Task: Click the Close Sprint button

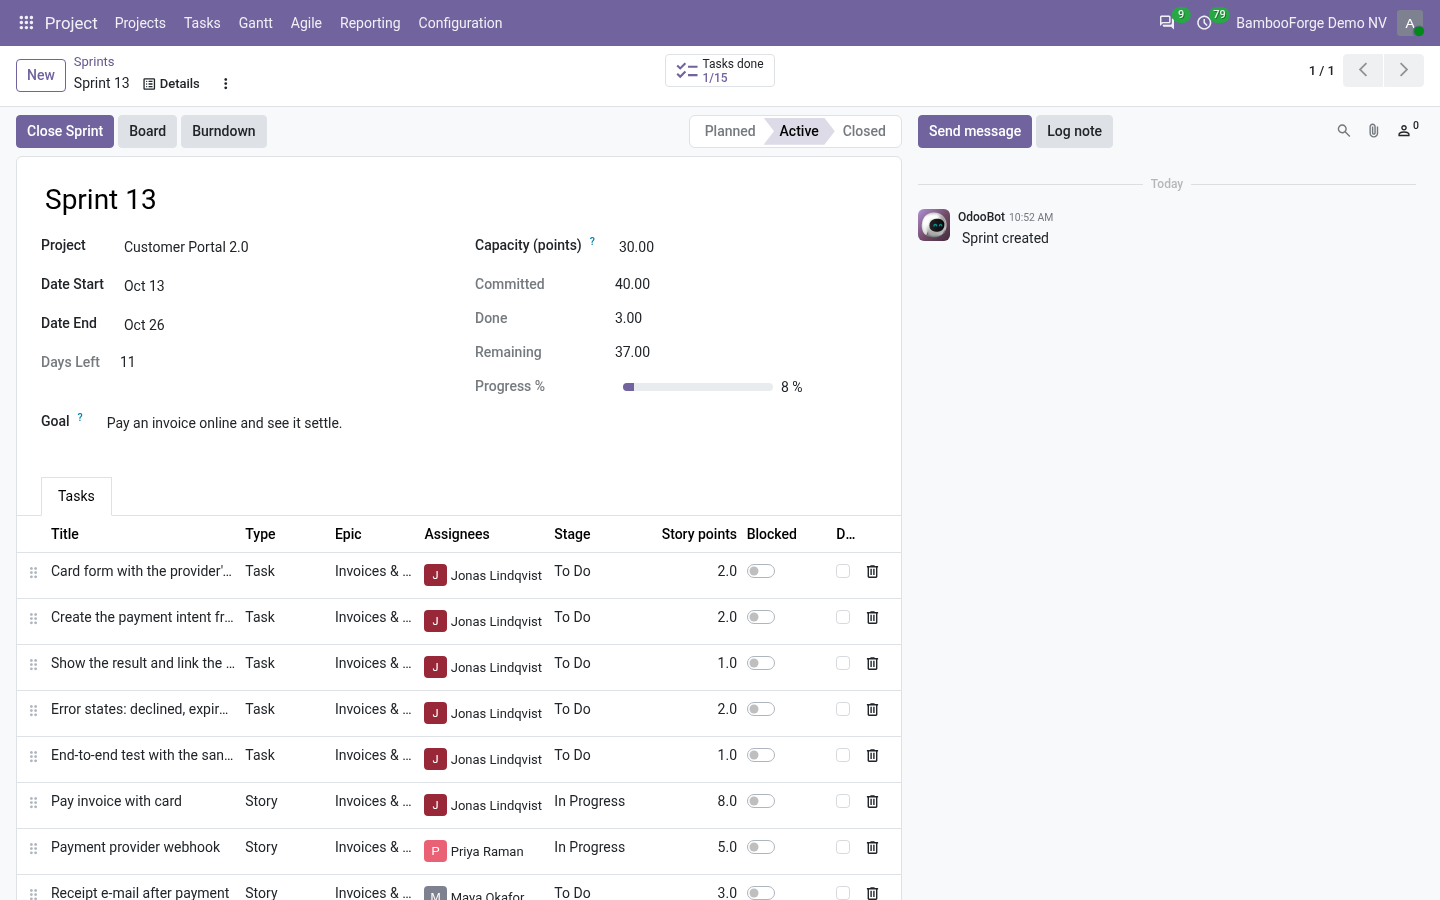Action: (x=65, y=131)
